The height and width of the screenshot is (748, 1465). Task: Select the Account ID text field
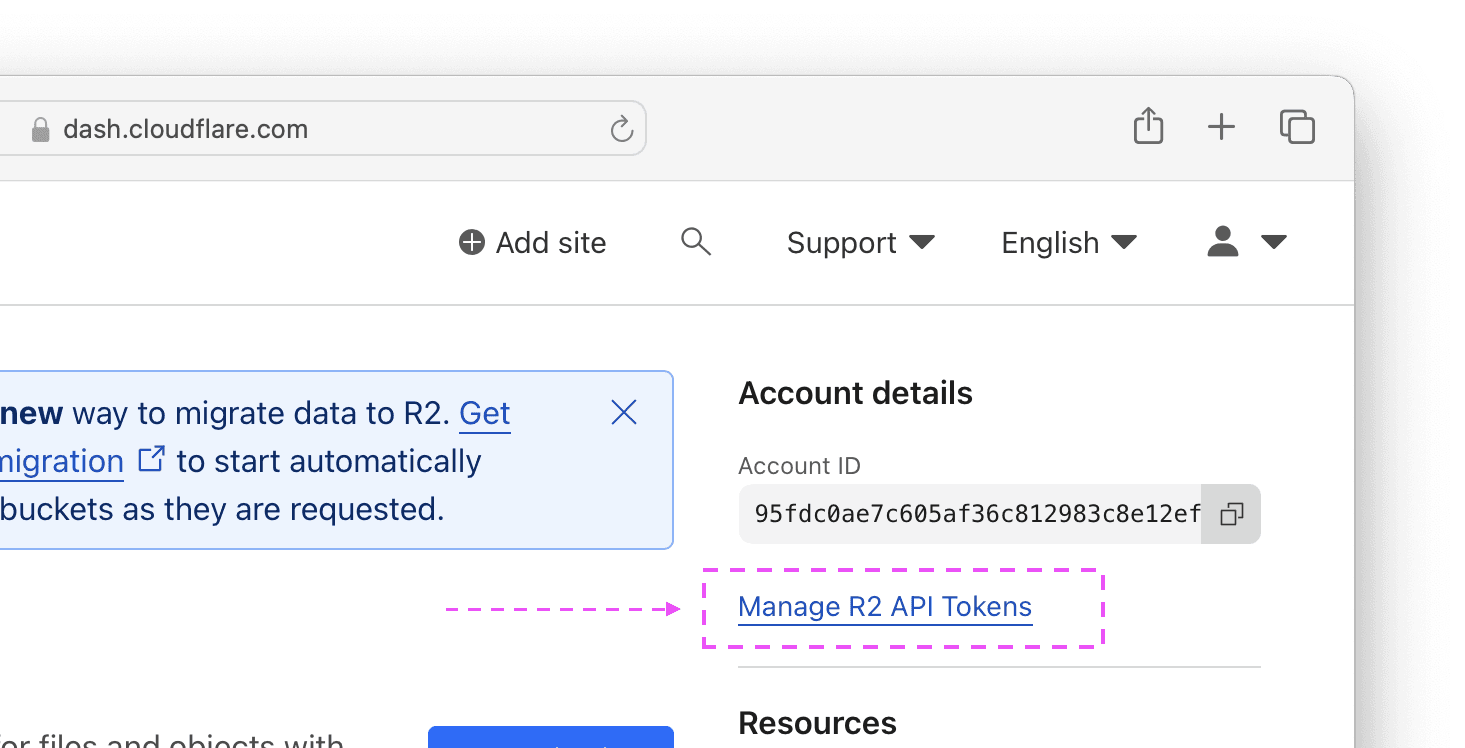pyautogui.click(x=970, y=514)
